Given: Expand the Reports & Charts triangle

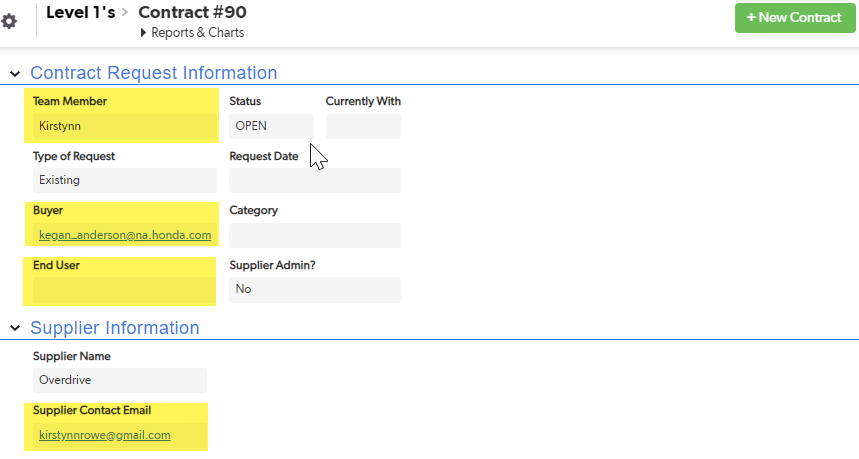Looking at the screenshot, I should pyautogui.click(x=144, y=33).
